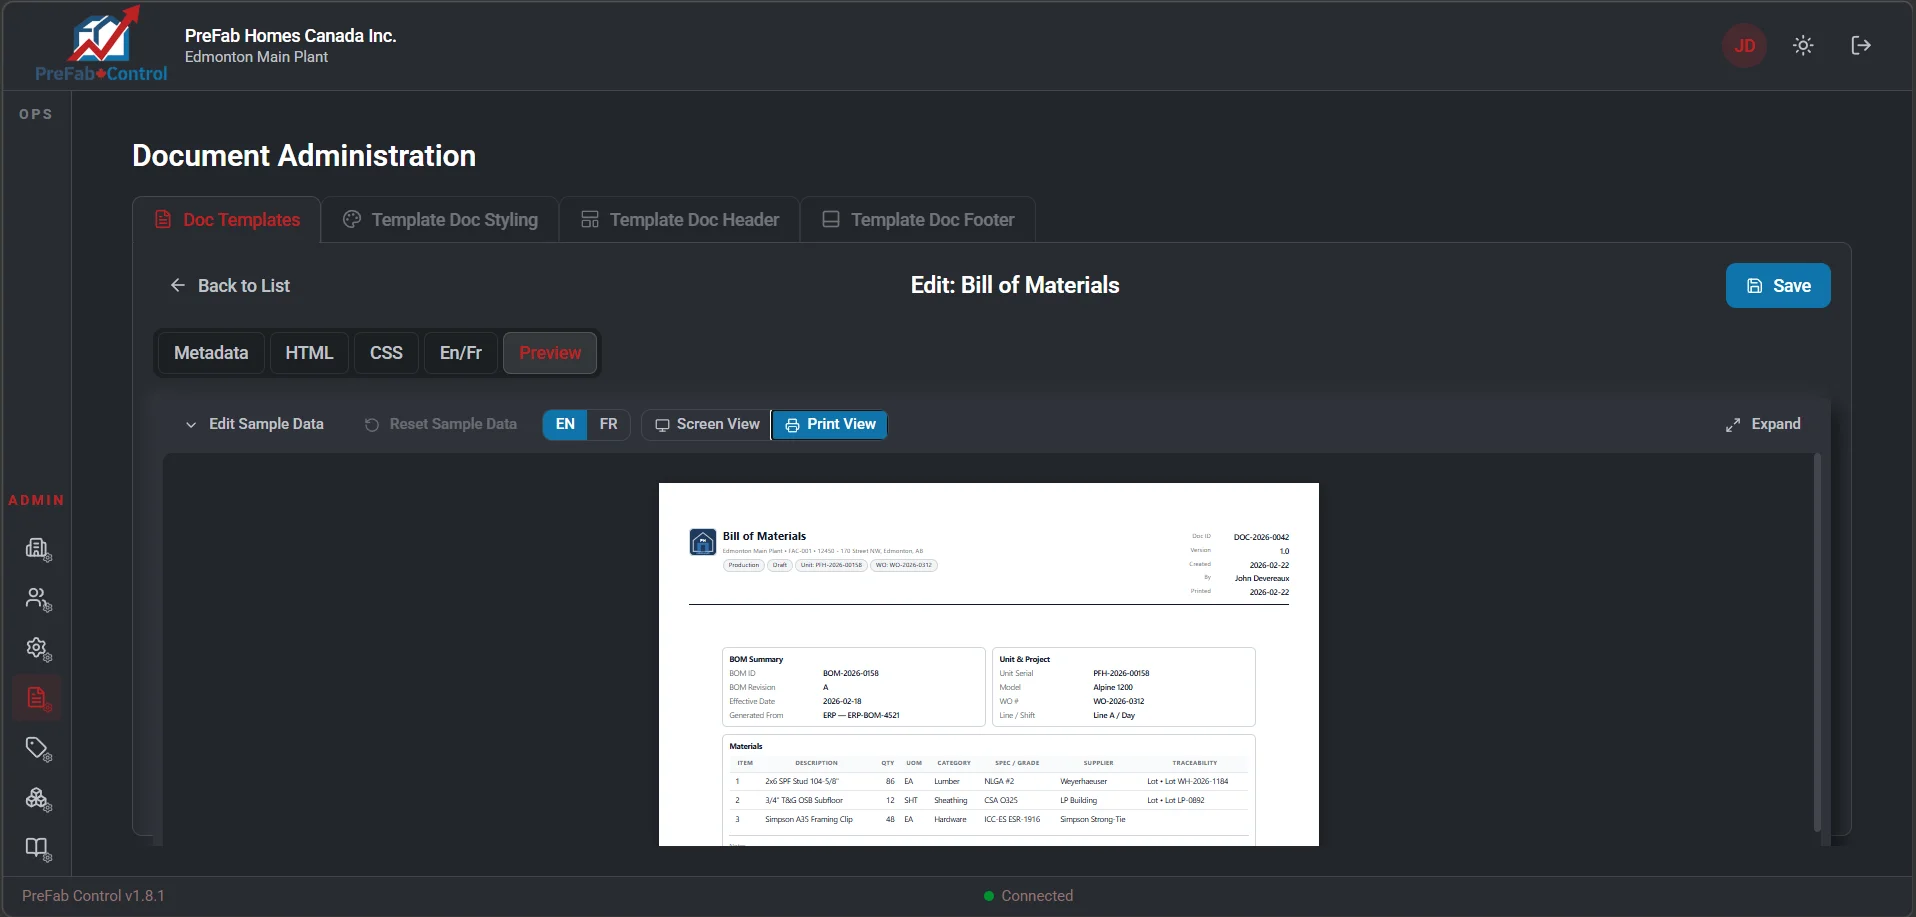Image resolution: width=1916 pixels, height=917 pixels.
Task: Click the Document Administration heading
Action: (304, 156)
